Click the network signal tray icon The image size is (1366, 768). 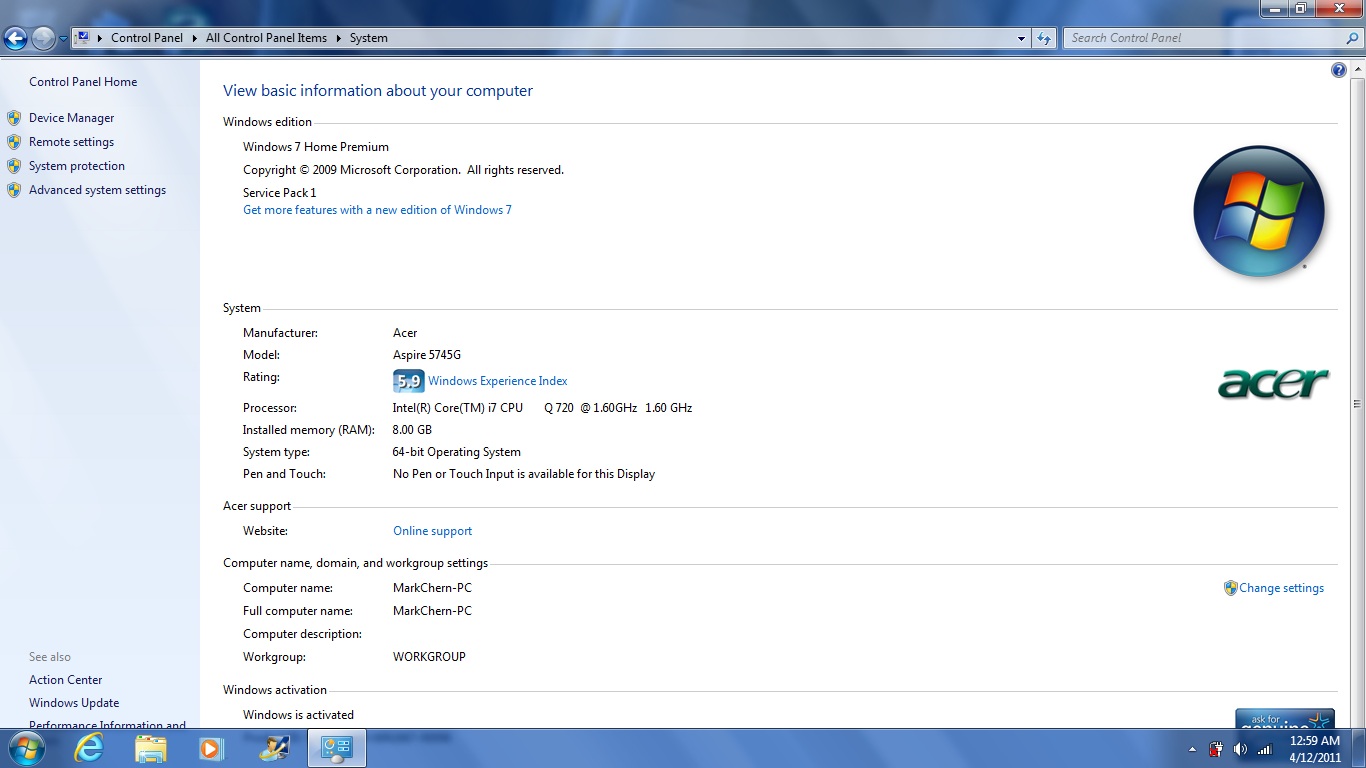point(1264,749)
